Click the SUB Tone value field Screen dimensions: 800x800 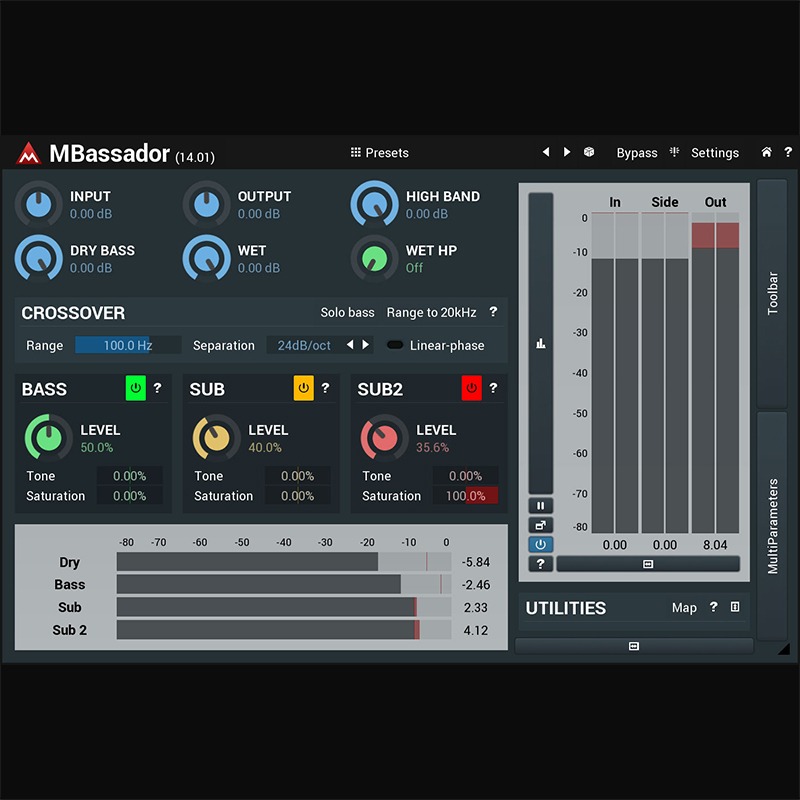click(297, 476)
